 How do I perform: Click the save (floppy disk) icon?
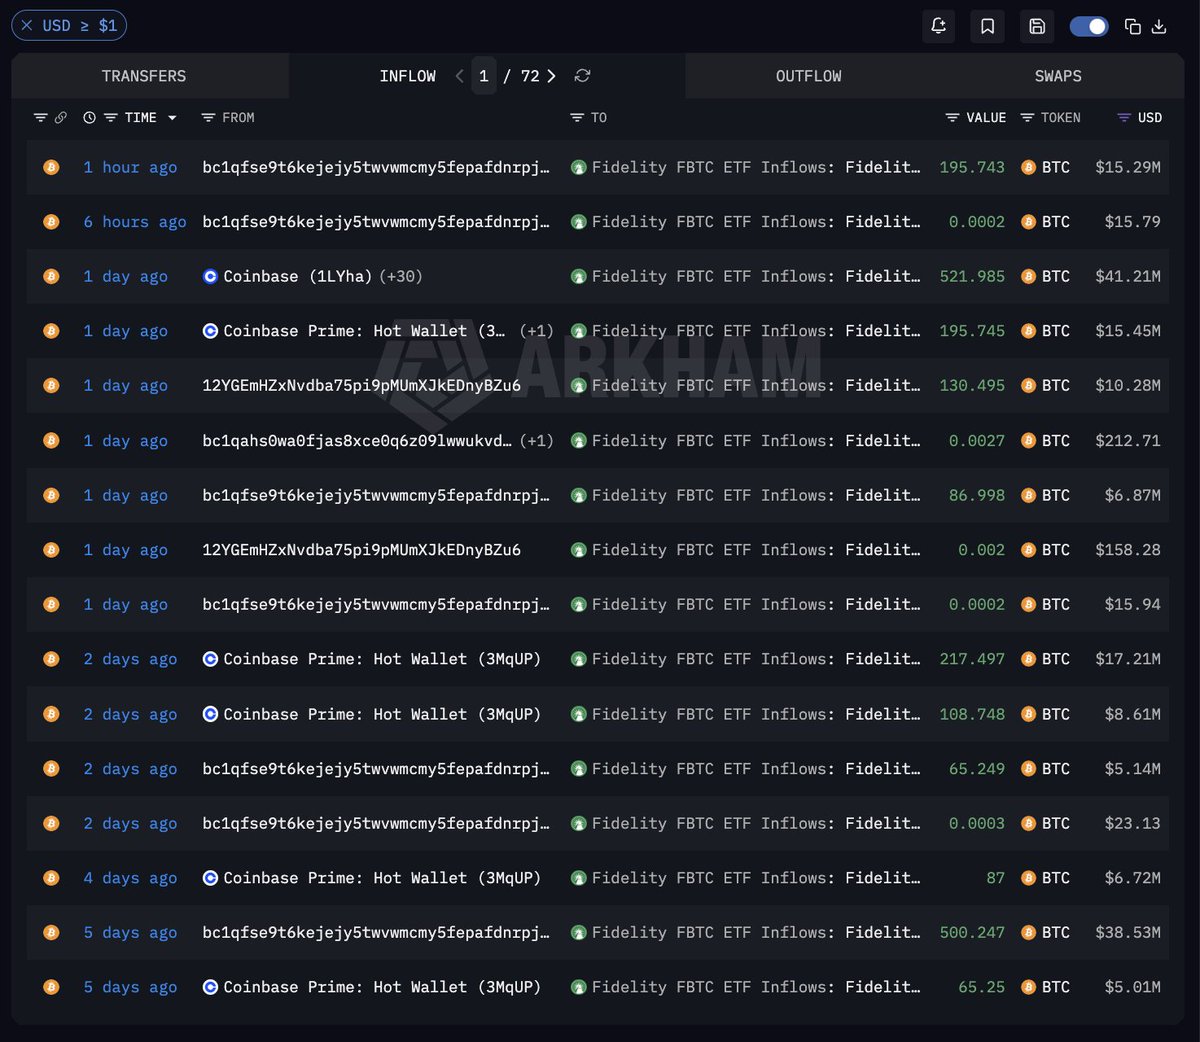[x=1037, y=26]
